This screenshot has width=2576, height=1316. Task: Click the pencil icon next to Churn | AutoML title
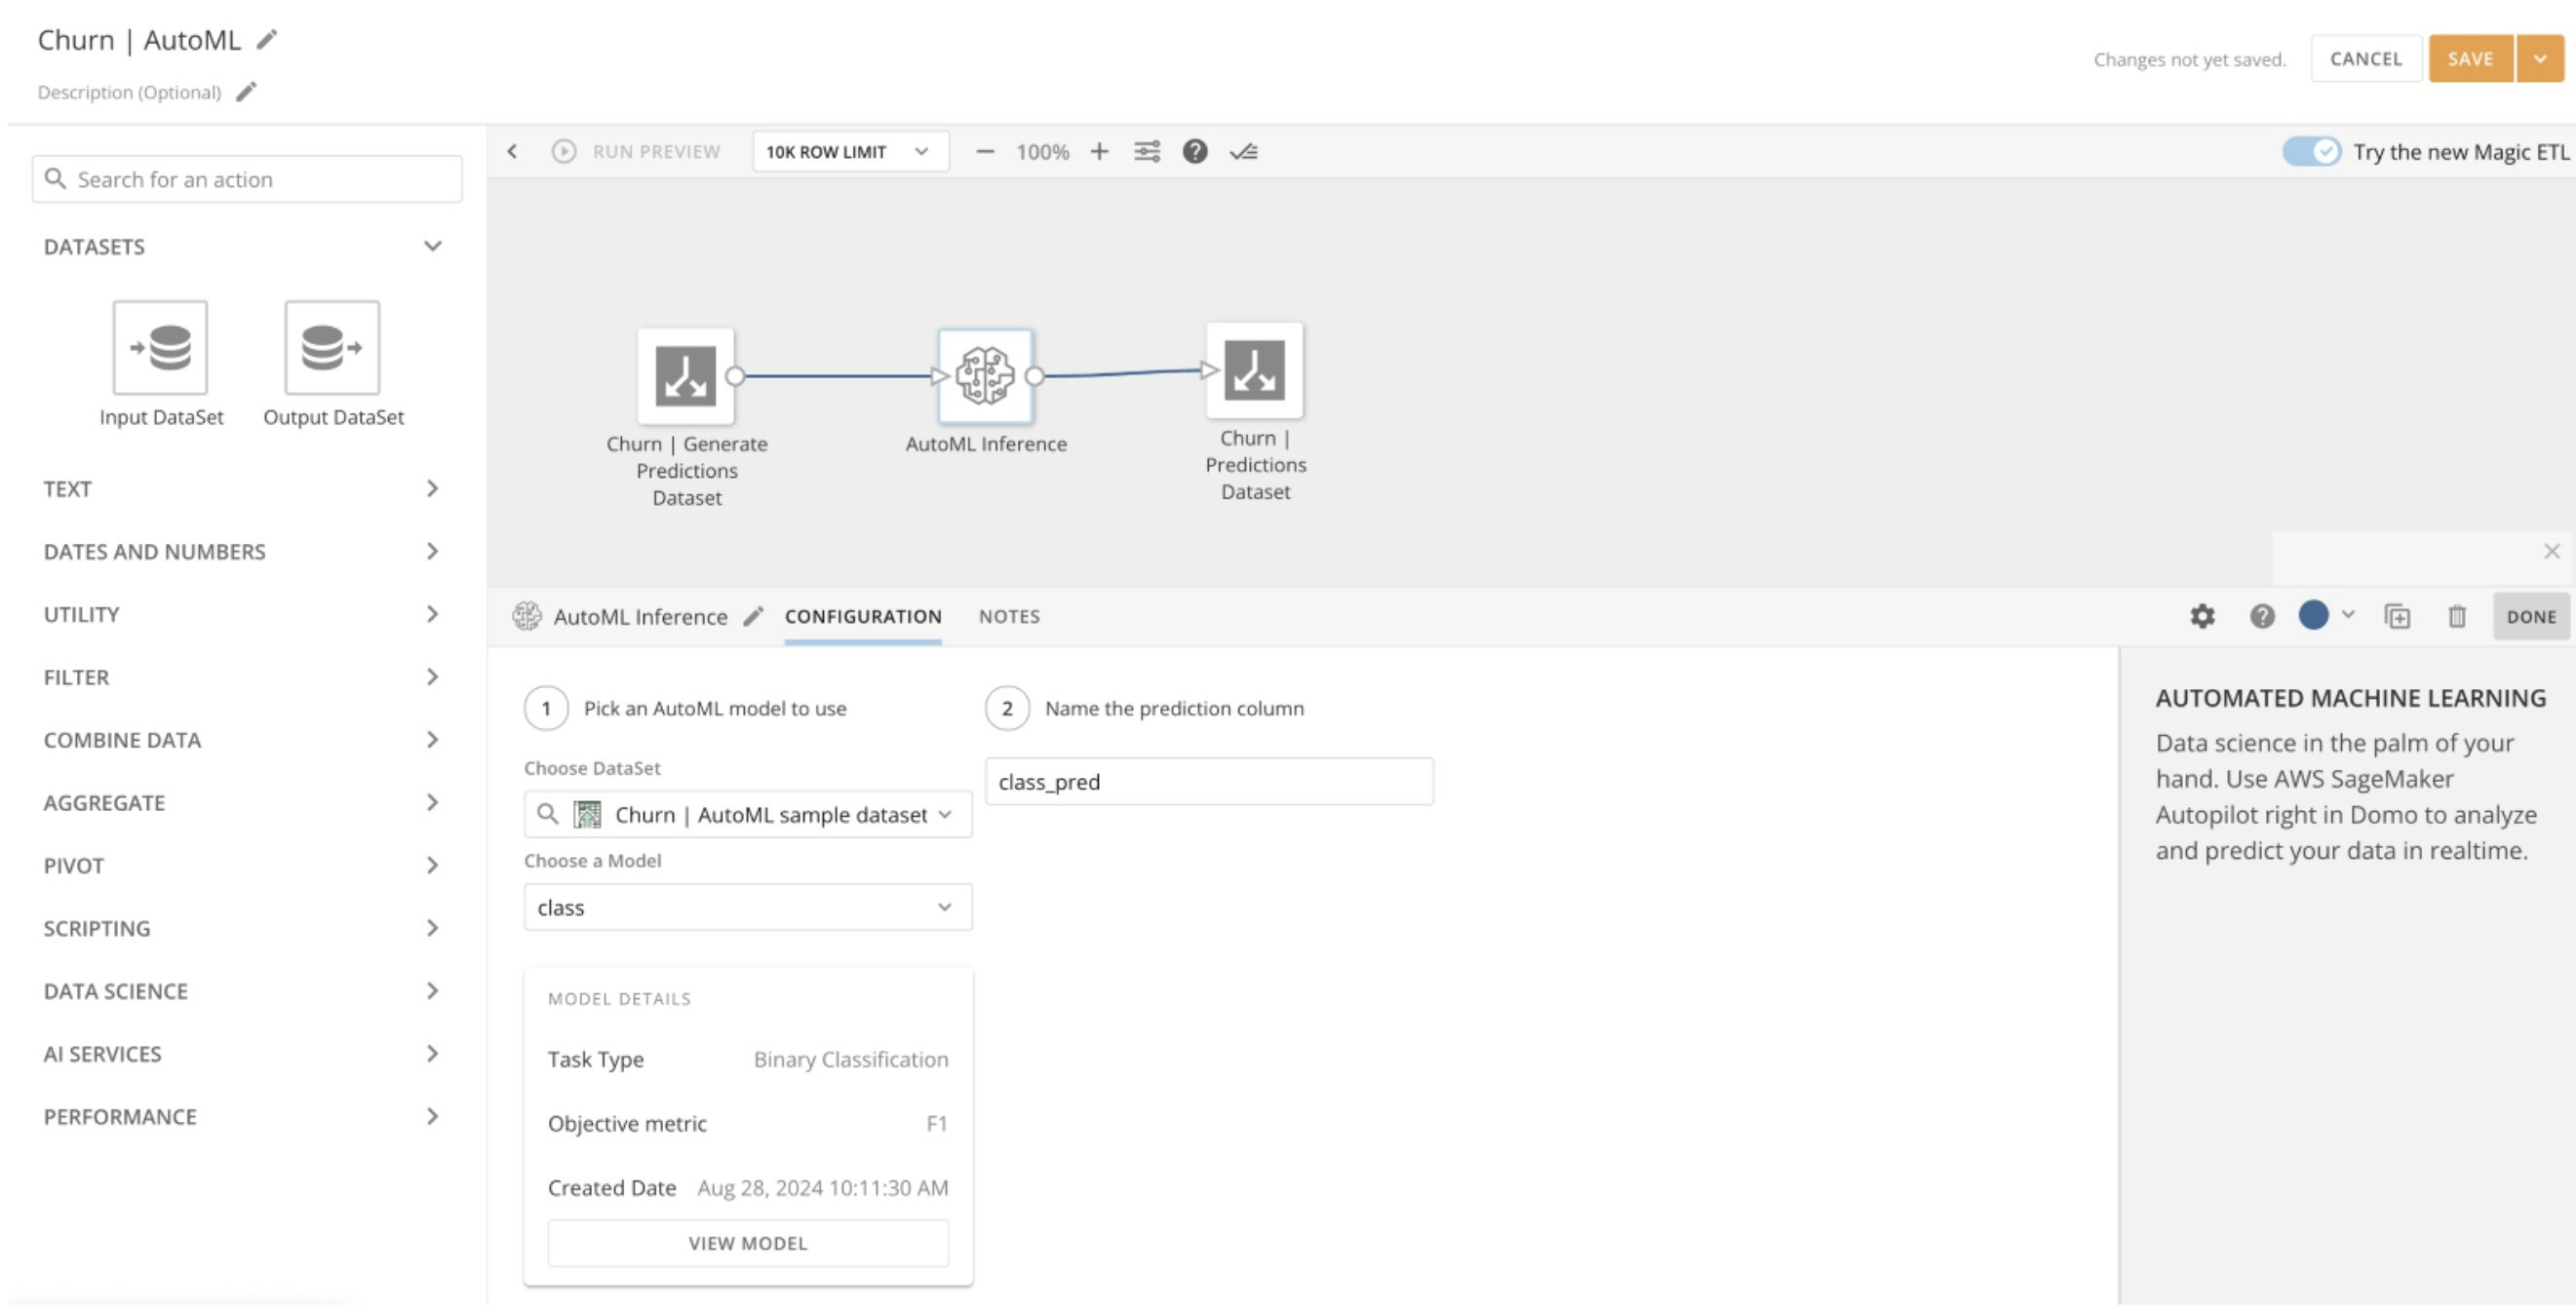pos(267,40)
